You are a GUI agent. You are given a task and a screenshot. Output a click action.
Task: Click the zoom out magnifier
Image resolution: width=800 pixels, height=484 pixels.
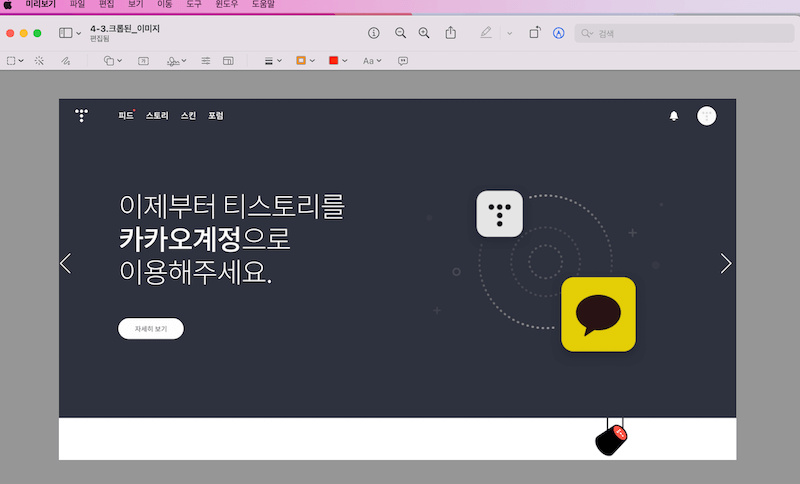(401, 33)
